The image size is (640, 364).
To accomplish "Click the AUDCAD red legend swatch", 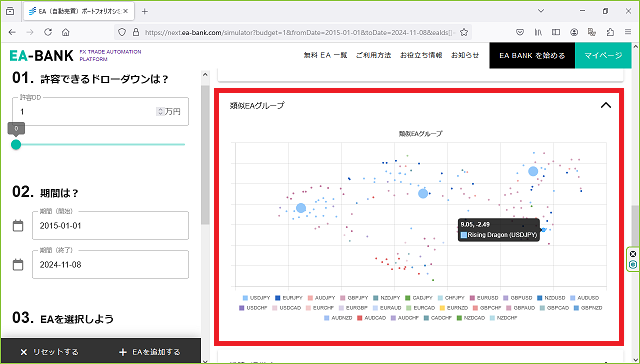I will (x=360, y=318).
